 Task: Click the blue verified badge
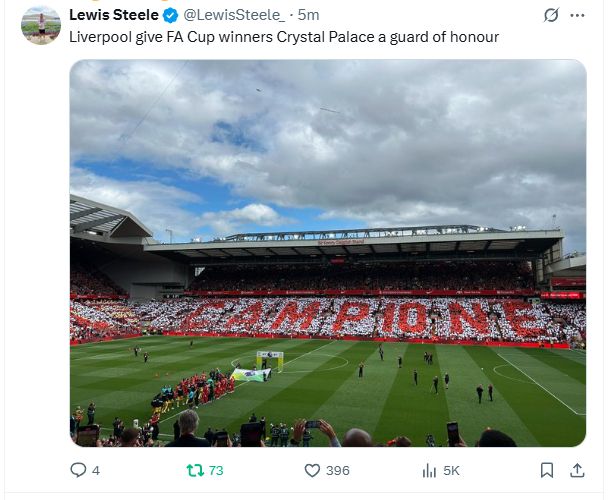tap(171, 15)
